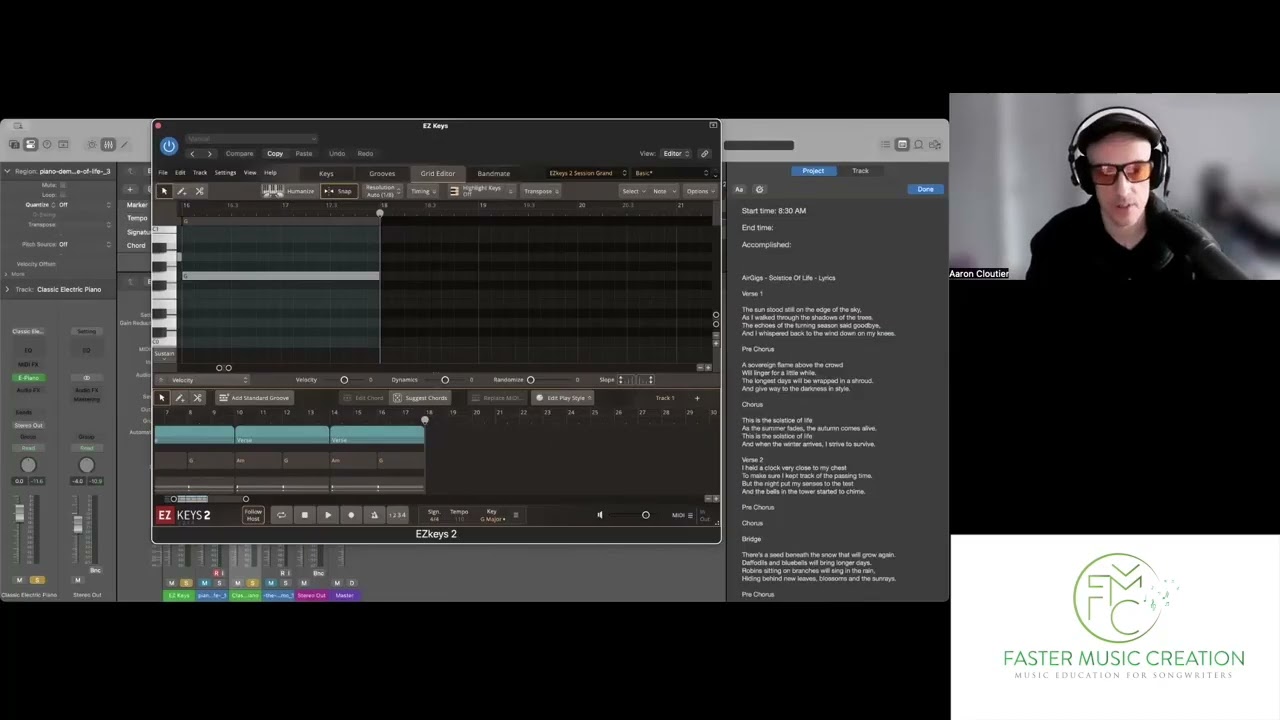The height and width of the screenshot is (720, 1280).
Task: Click the Record button in EZ Keys transport
Action: (x=350, y=515)
